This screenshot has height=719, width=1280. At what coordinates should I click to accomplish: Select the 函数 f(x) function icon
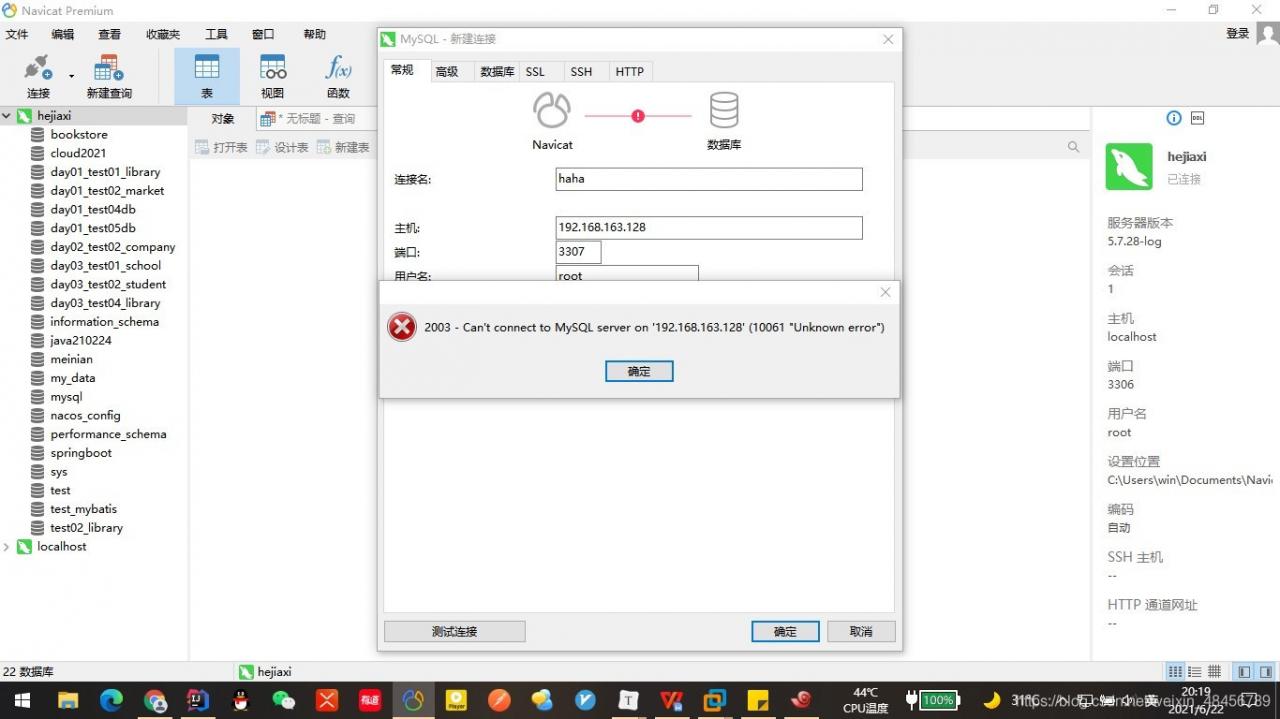(339, 68)
